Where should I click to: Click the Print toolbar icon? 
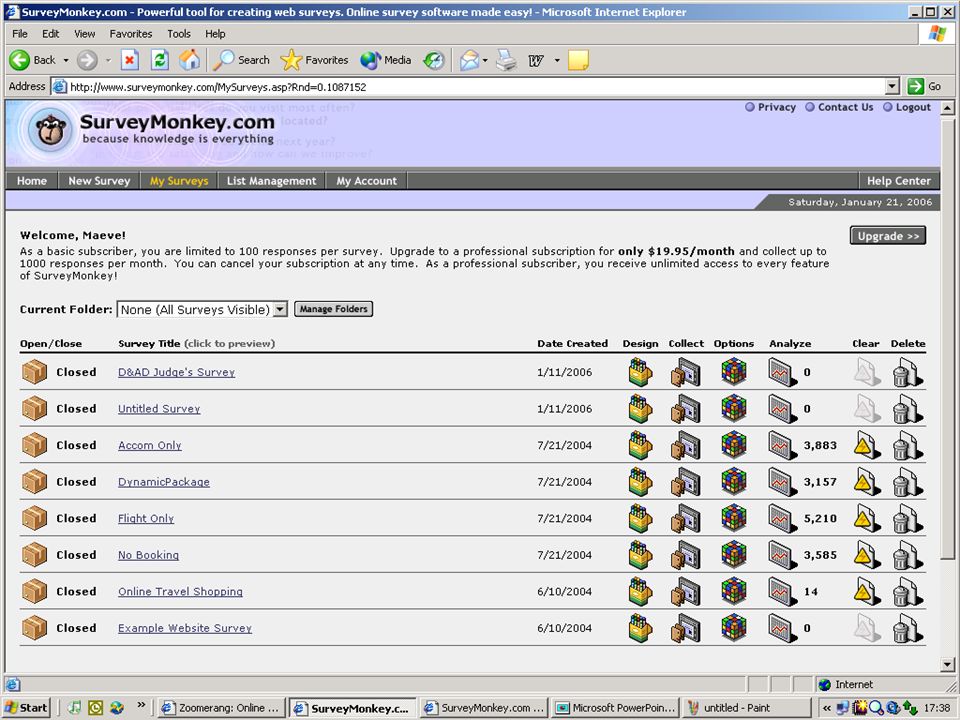point(506,60)
